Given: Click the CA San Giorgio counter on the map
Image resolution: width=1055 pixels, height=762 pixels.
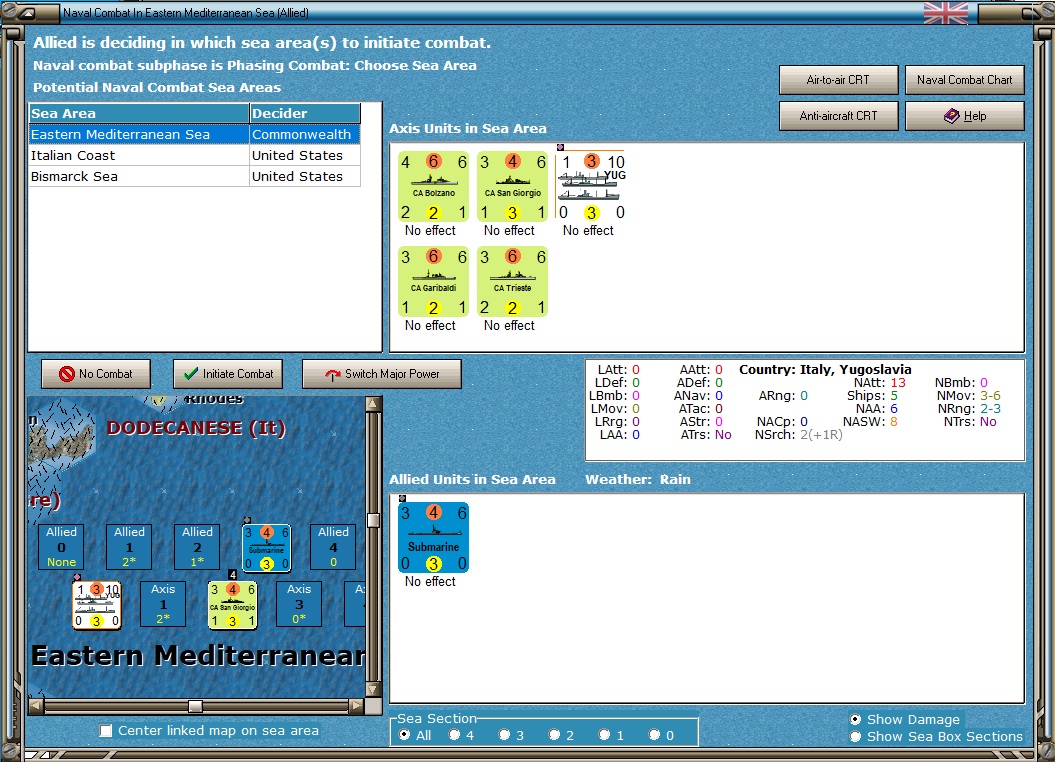Looking at the screenshot, I should (x=233, y=605).
